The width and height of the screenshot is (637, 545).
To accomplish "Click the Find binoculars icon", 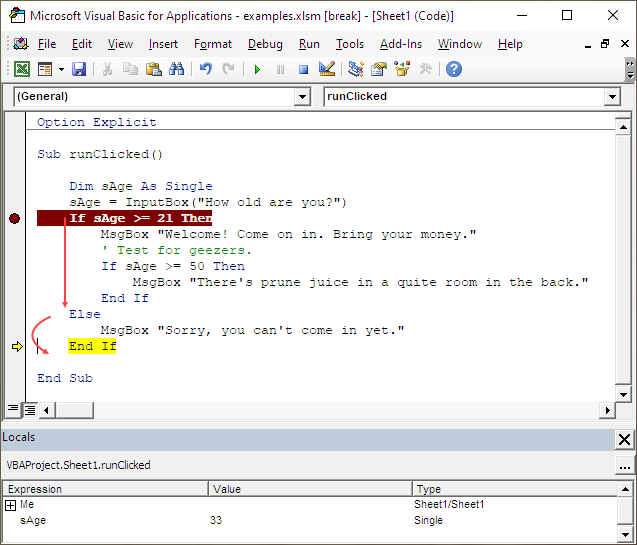I will (x=176, y=69).
